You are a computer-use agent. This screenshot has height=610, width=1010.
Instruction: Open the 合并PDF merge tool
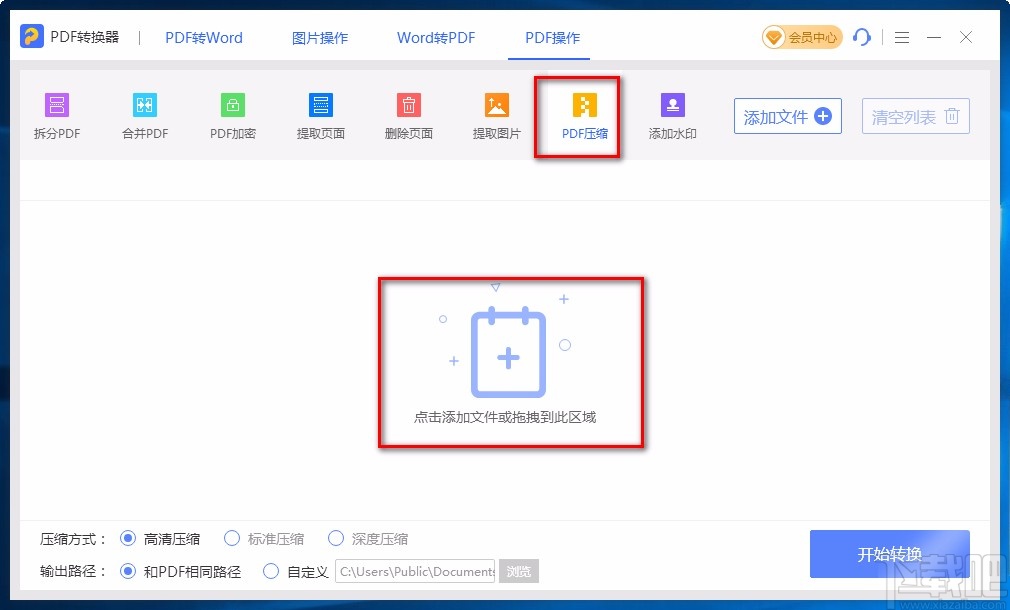[144, 116]
